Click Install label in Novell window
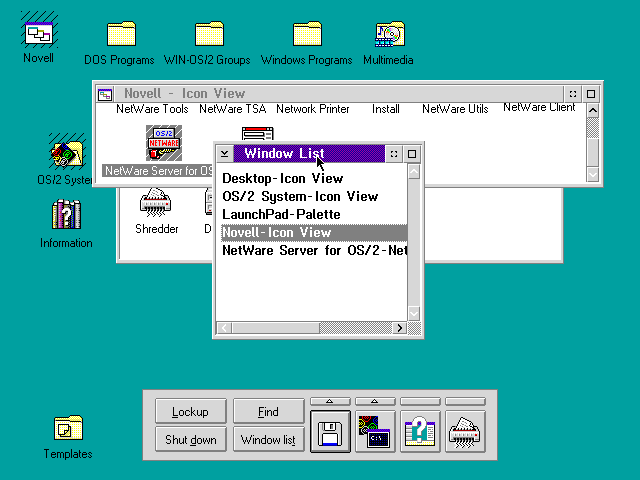640x480 pixels. (386, 109)
